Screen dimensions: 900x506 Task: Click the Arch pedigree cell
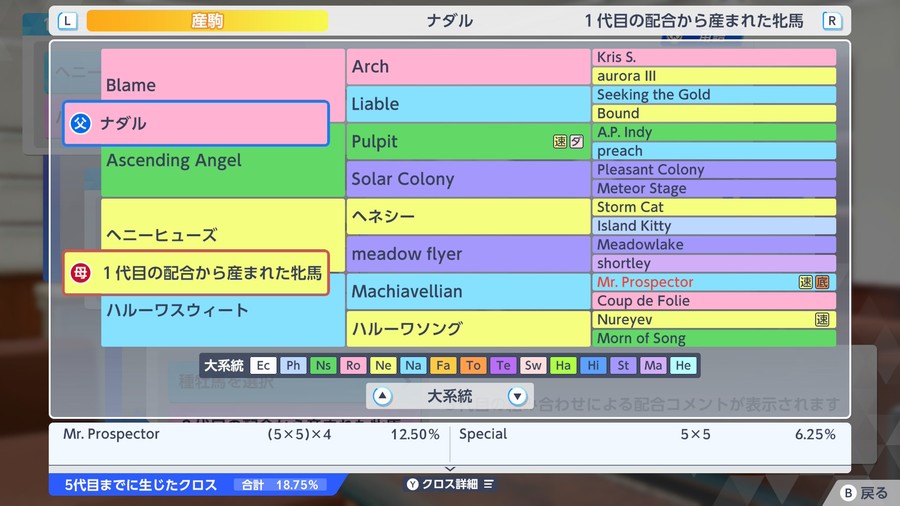click(468, 67)
